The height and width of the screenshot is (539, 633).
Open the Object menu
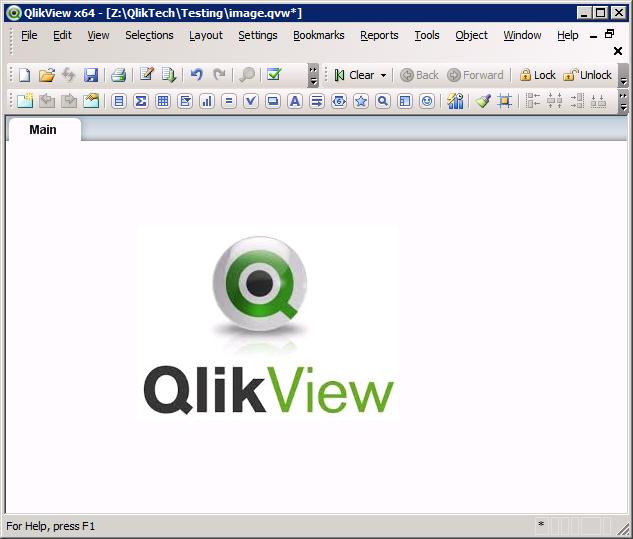click(x=471, y=36)
